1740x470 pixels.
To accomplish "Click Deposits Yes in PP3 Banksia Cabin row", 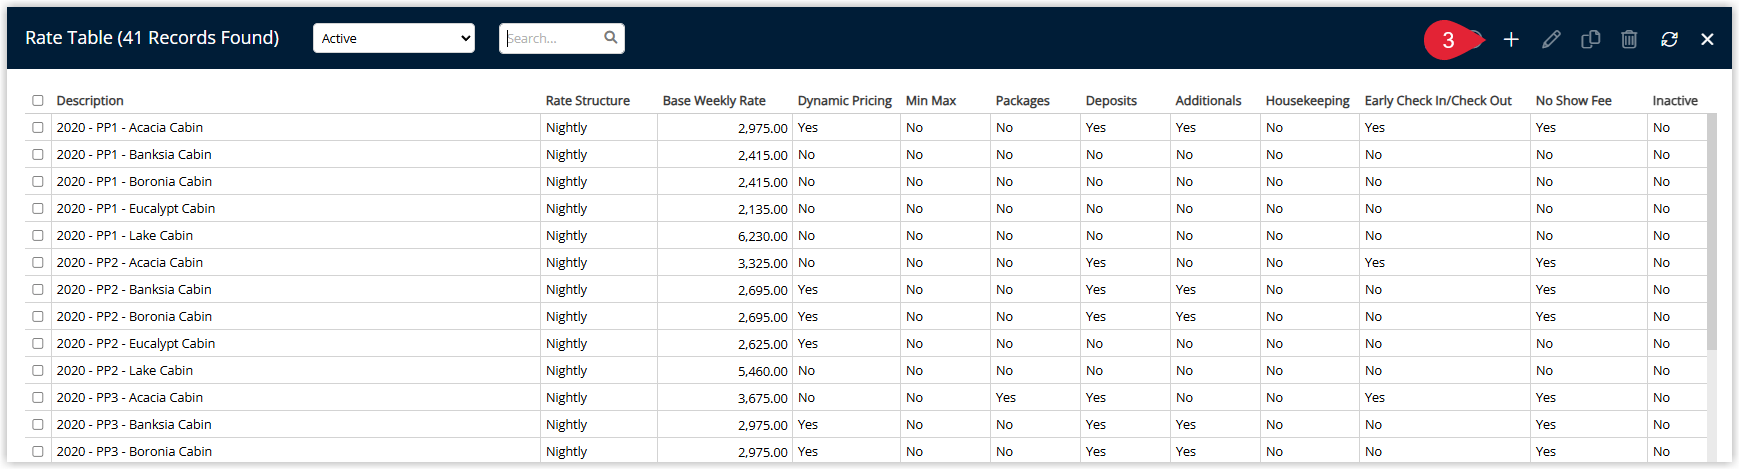I will click(1096, 425).
